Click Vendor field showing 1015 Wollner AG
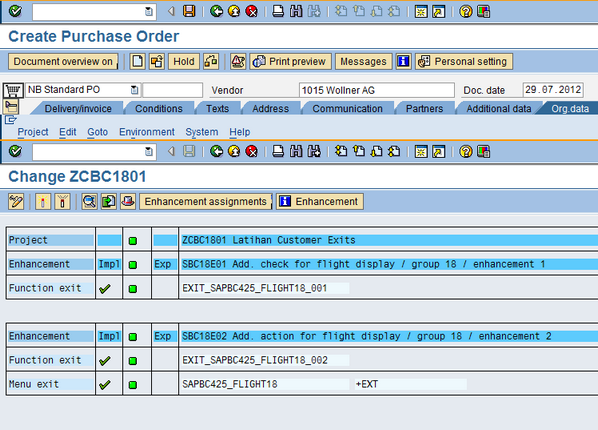Screen dimensions: 598x430 click(377, 90)
